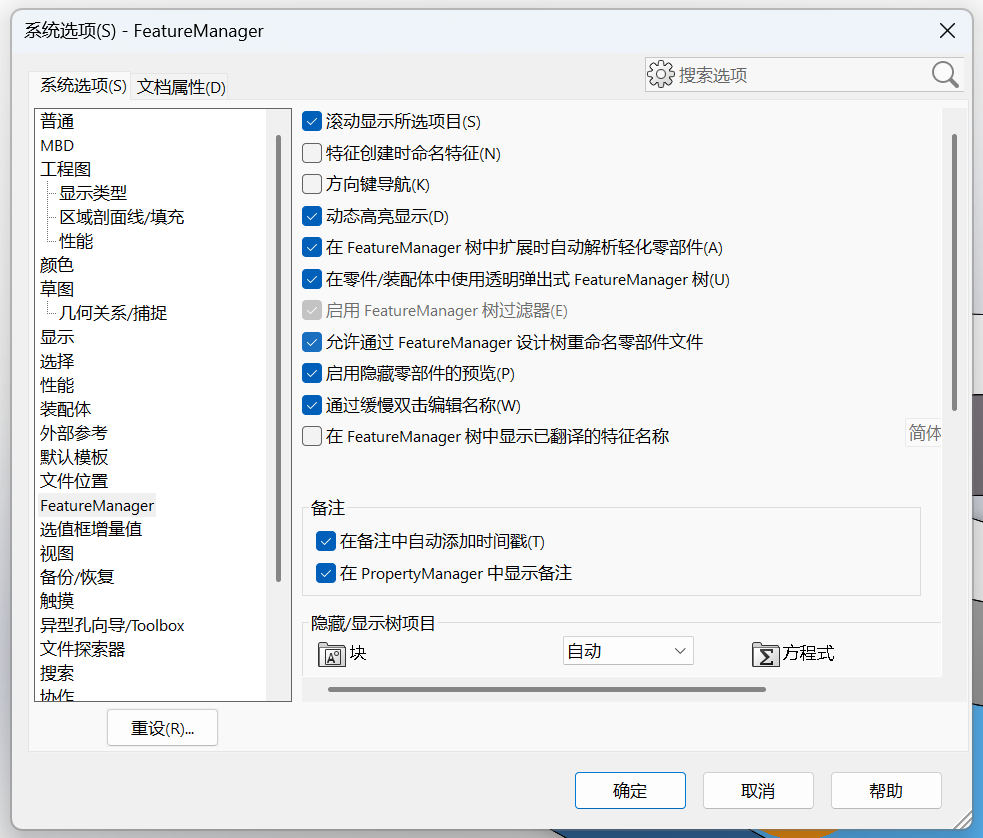983x838 pixels.
Task: Select 几何关系/捕捉 under 草图 tree
Action: pos(113,313)
